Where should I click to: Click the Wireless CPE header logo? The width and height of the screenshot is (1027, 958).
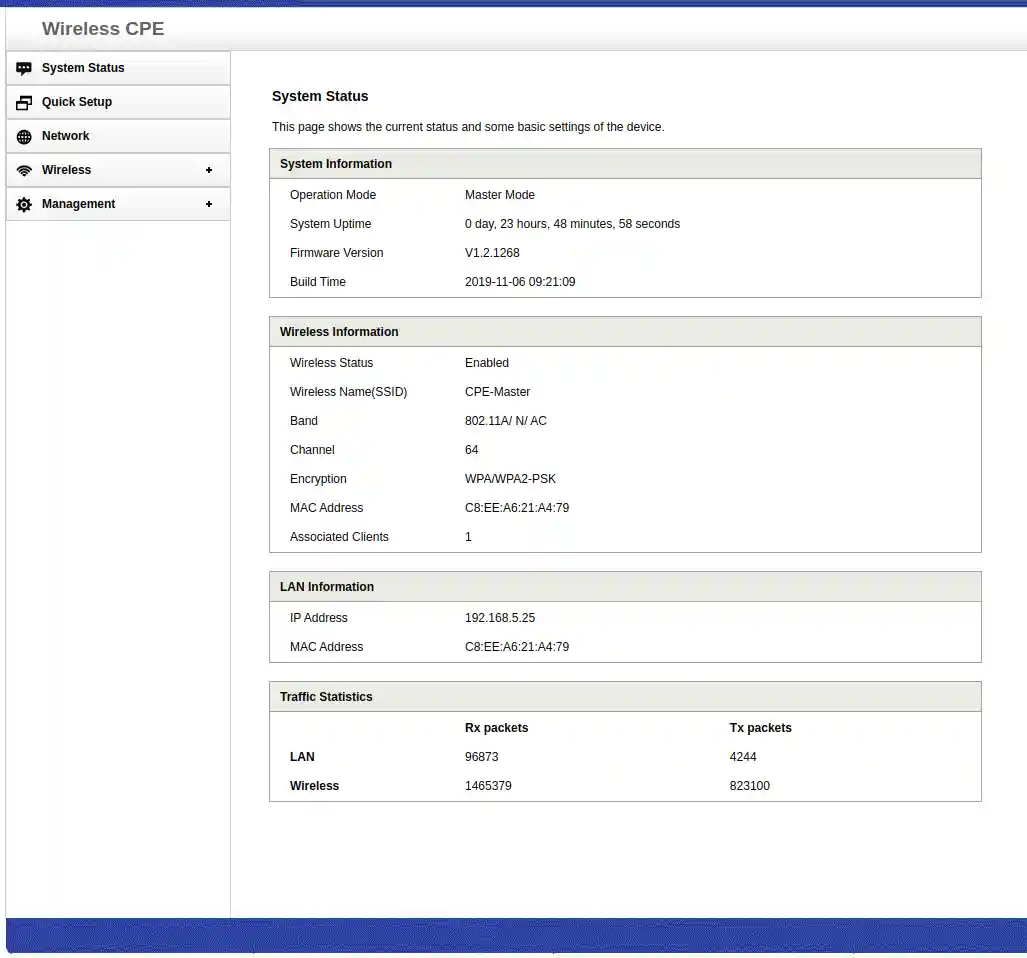[103, 29]
